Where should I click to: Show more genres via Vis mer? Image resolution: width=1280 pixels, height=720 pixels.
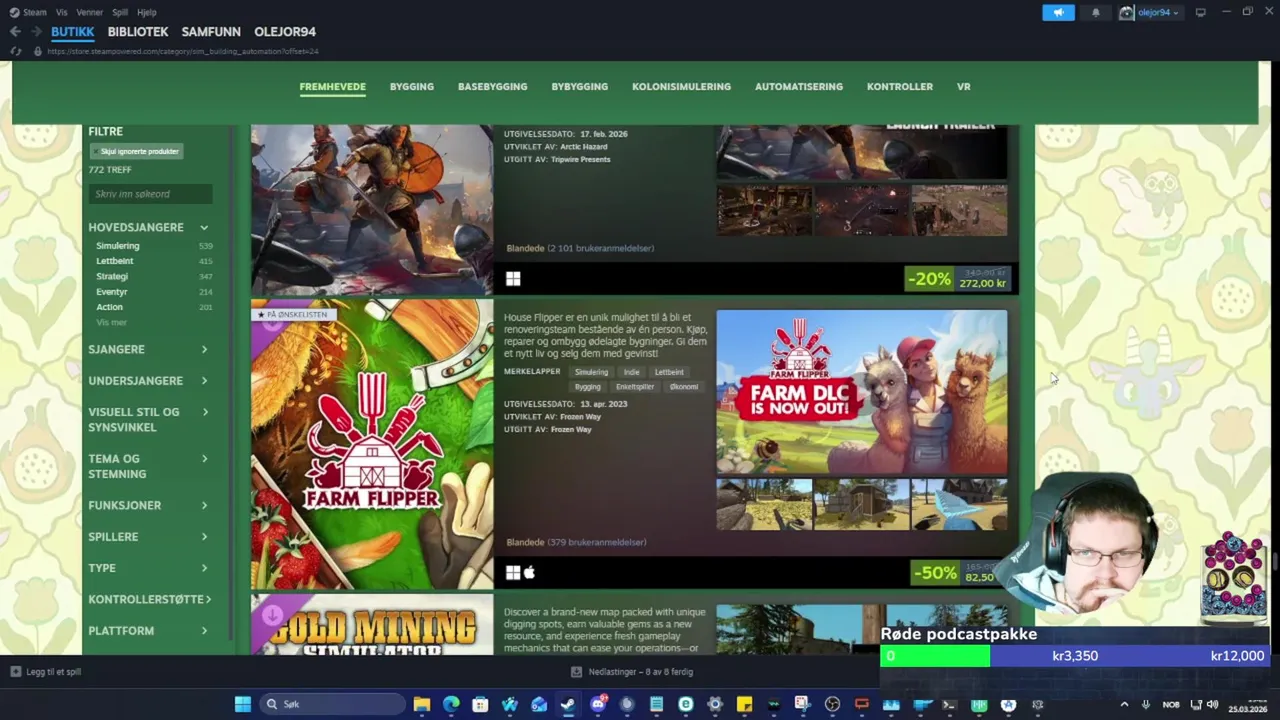[112, 323]
